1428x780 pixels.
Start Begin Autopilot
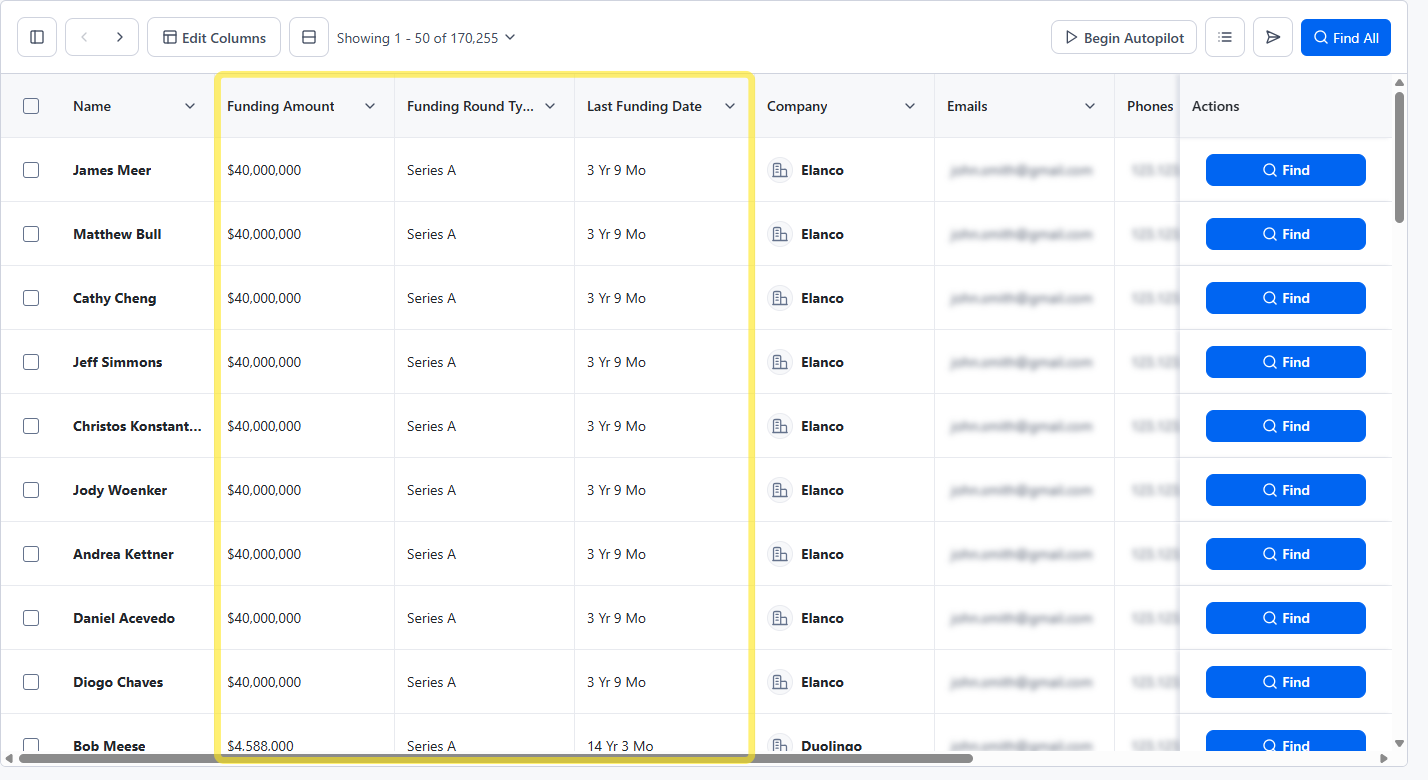pos(1124,38)
